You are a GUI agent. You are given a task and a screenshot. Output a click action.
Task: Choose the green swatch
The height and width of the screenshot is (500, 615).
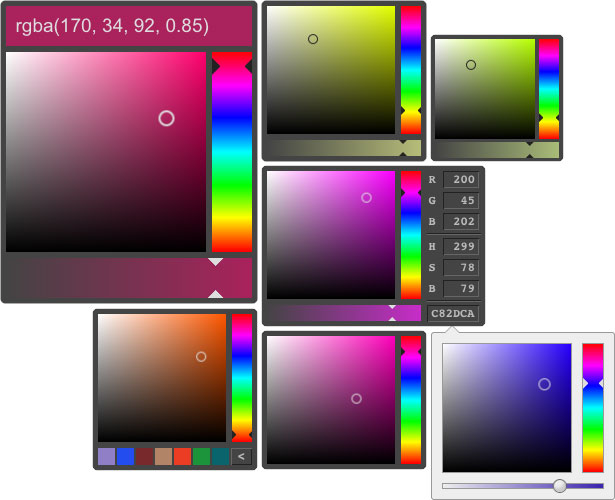point(201,457)
